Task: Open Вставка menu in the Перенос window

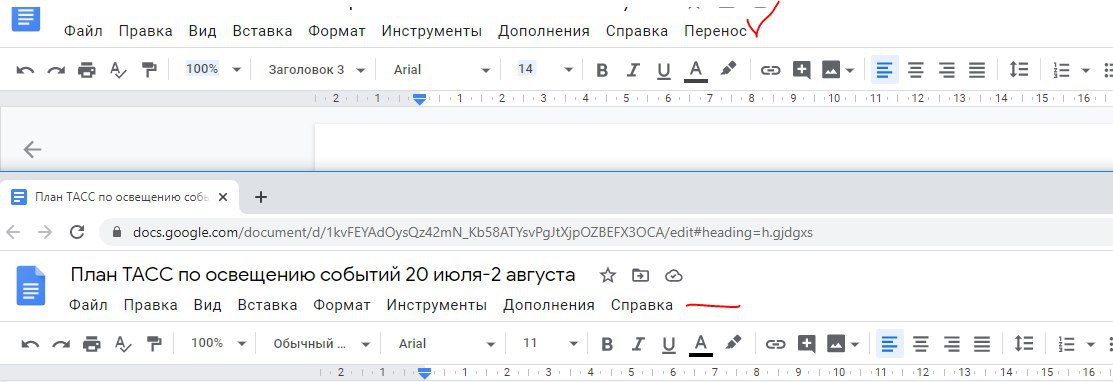Action: (x=262, y=31)
